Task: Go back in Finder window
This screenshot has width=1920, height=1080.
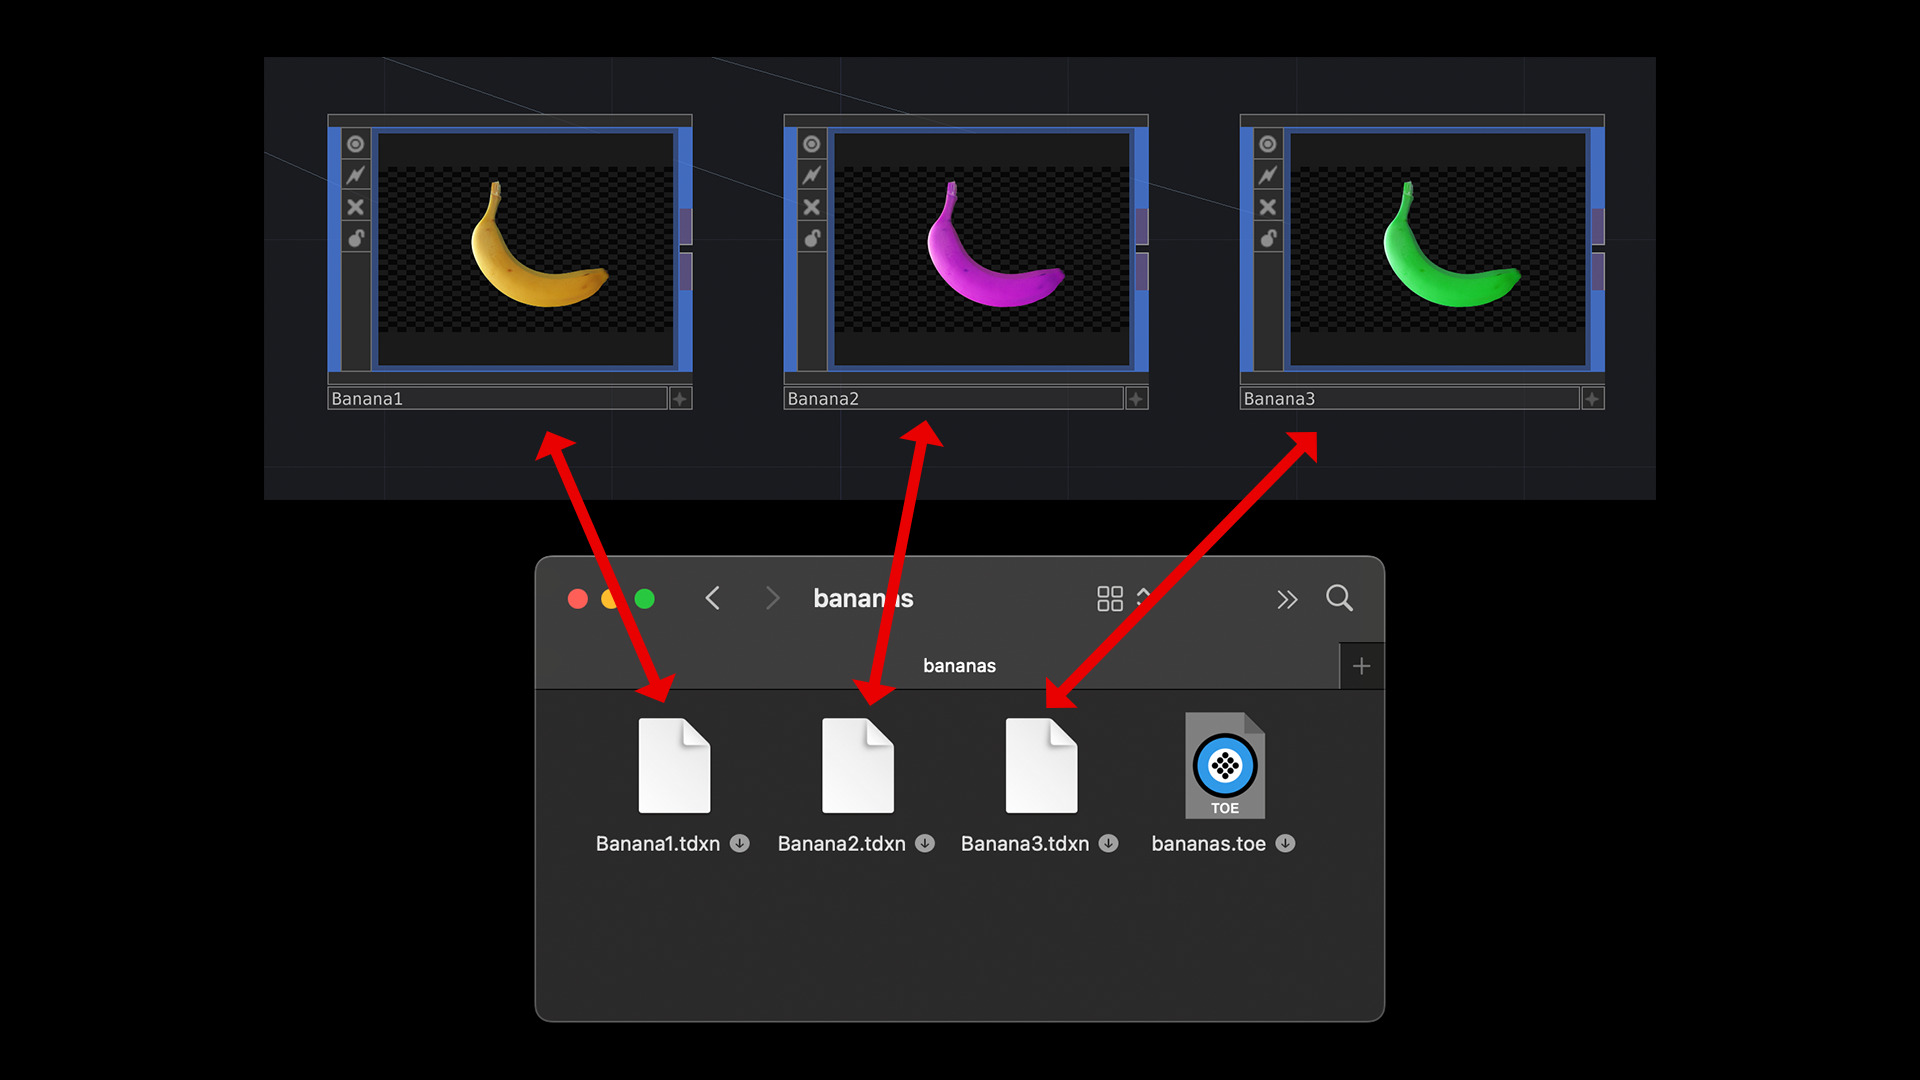Action: pyautogui.click(x=712, y=598)
